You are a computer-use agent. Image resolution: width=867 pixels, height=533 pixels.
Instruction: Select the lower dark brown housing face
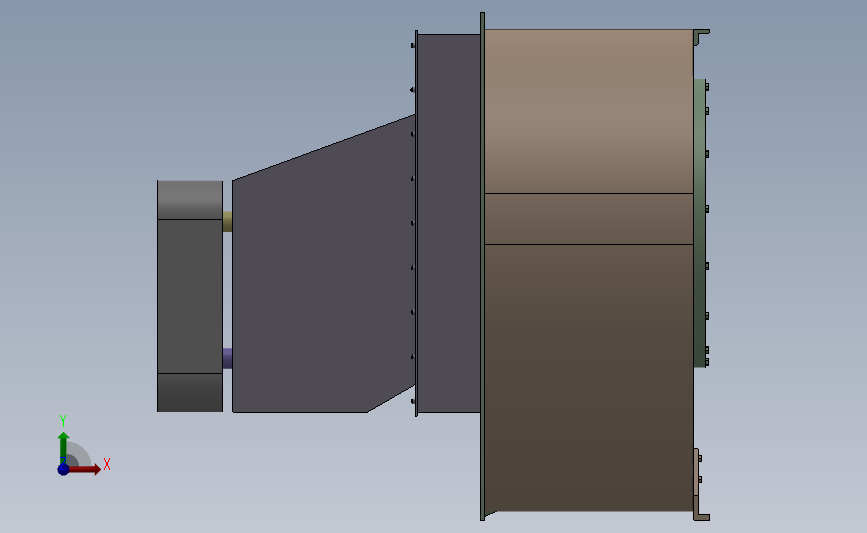coord(589,378)
